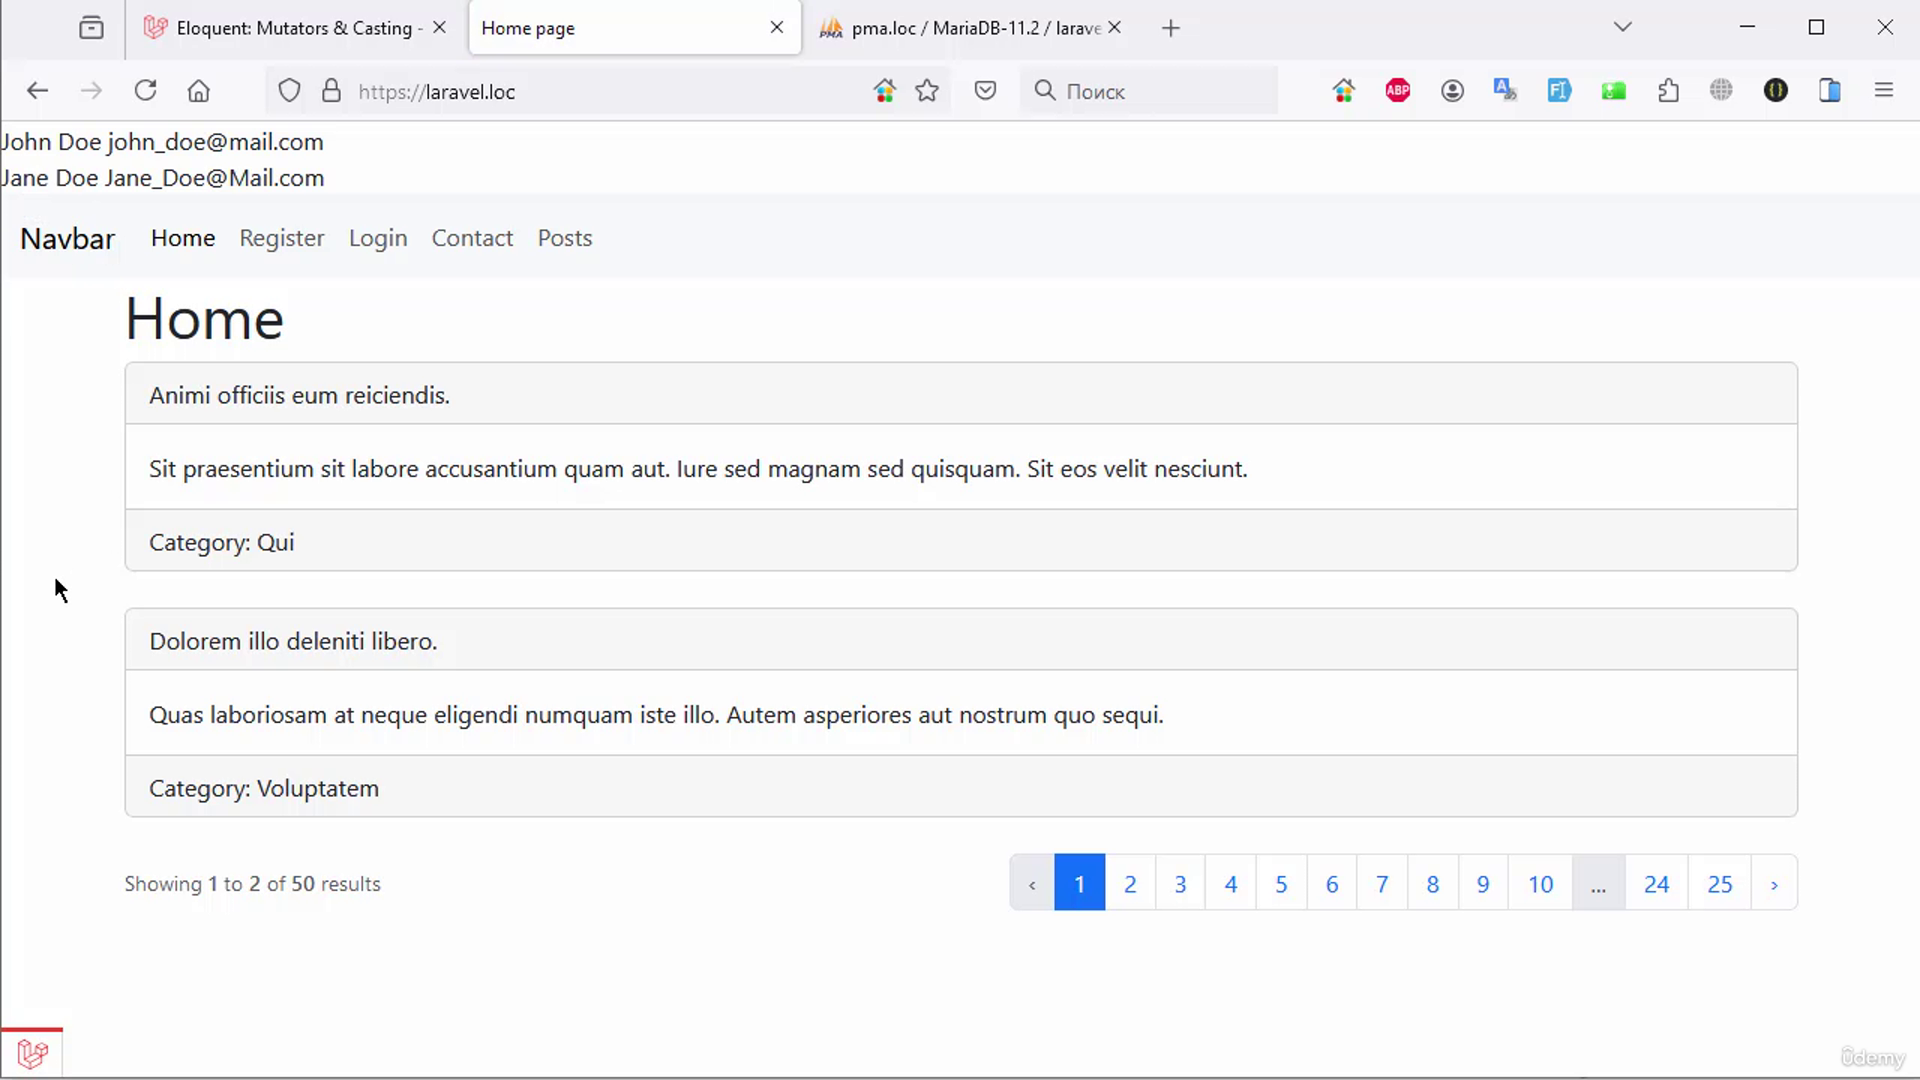
Task: Open the extensions puzzle menu
Action: (x=1668, y=91)
